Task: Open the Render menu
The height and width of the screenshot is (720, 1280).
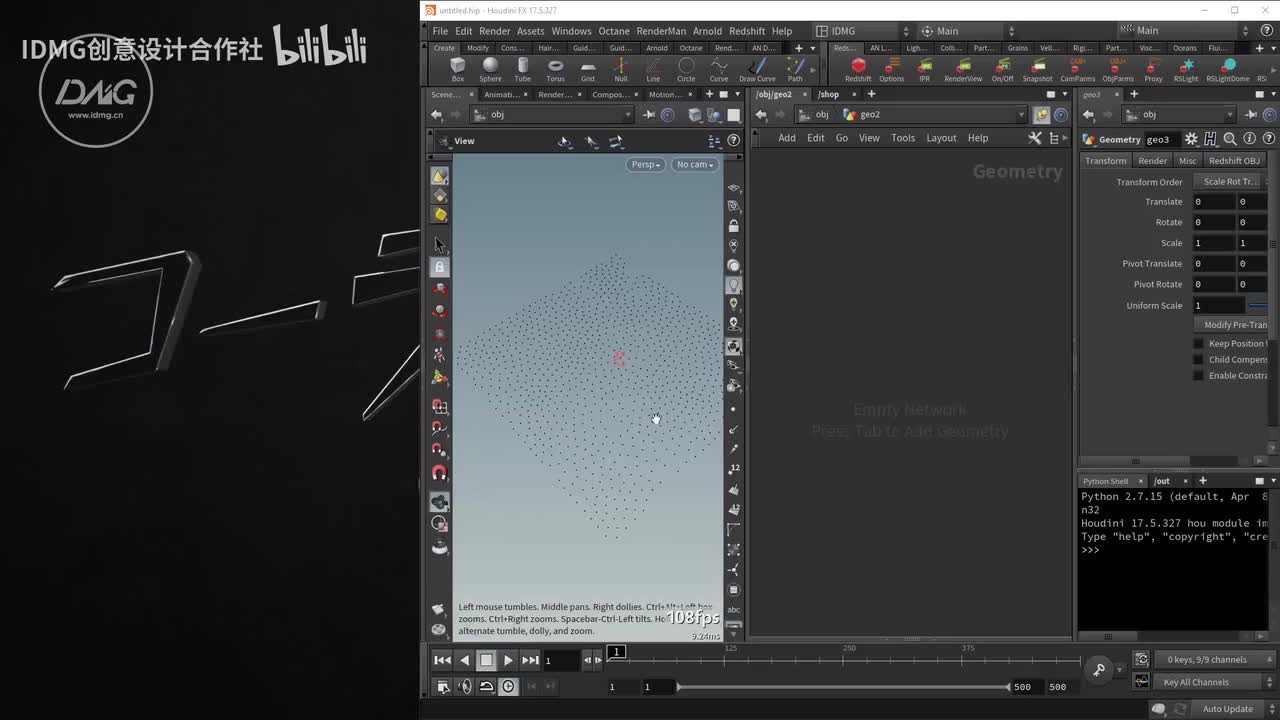Action: [x=494, y=31]
